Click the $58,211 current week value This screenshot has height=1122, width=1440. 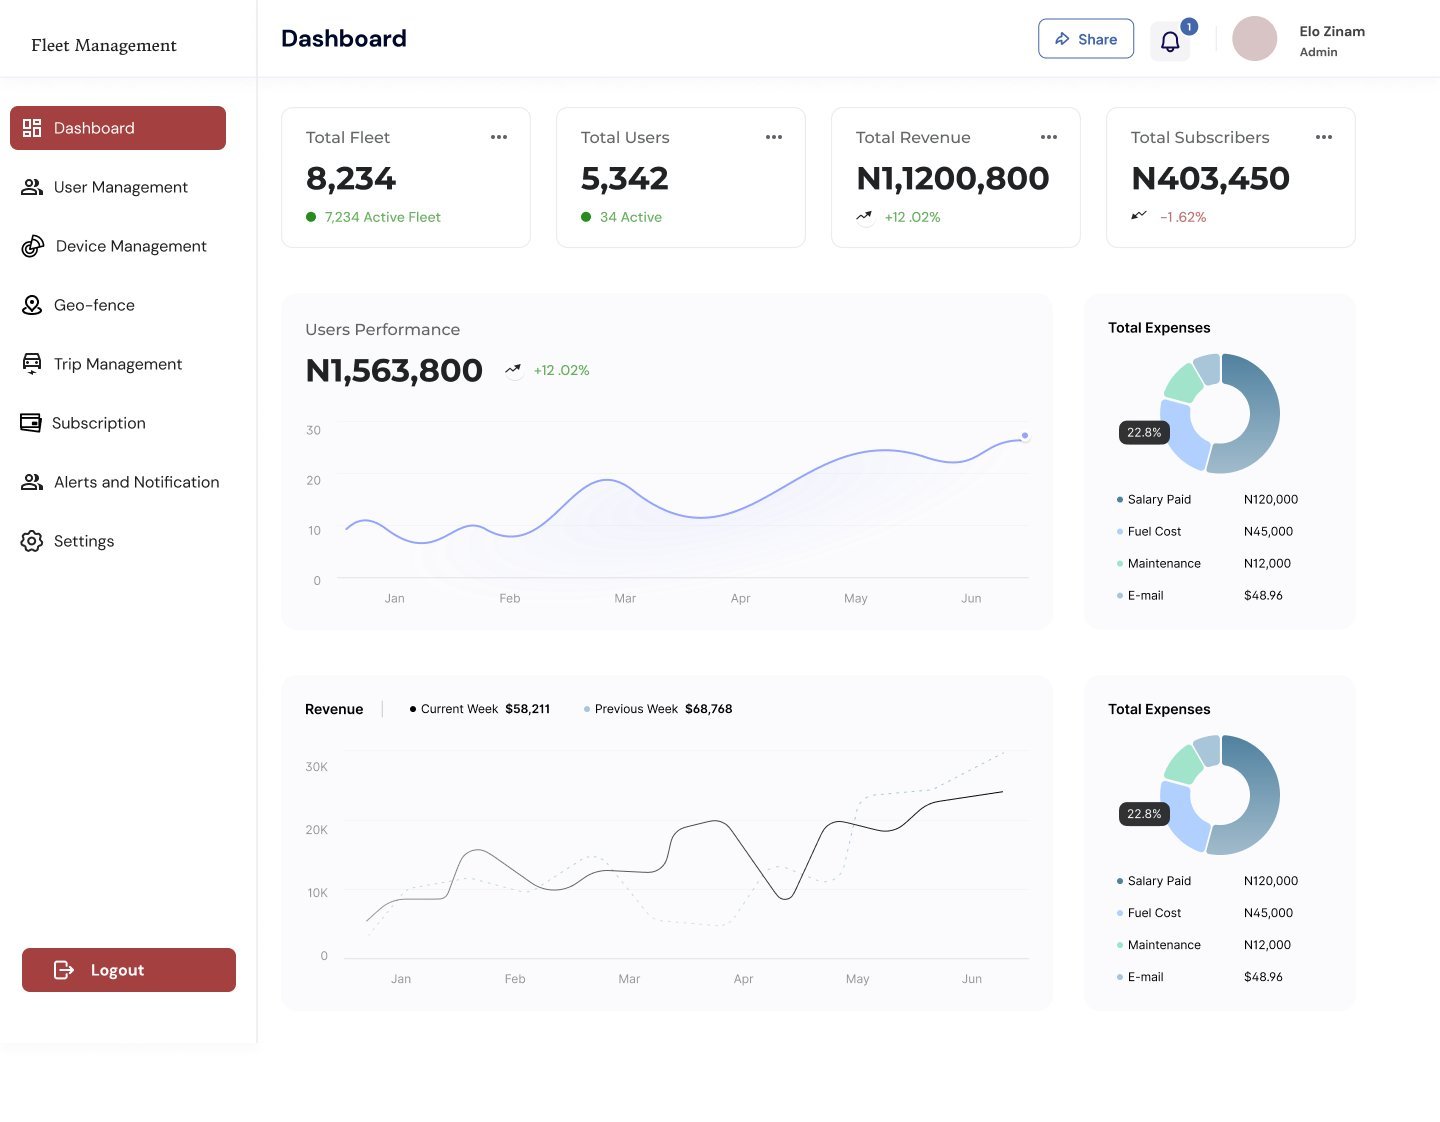[x=527, y=709]
